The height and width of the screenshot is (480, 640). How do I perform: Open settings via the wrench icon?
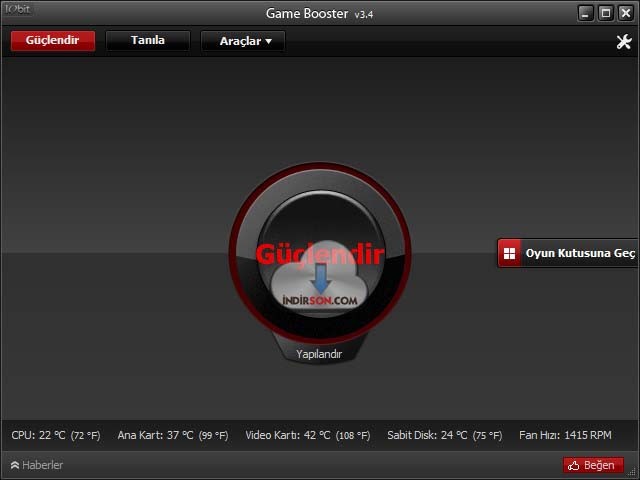(624, 41)
